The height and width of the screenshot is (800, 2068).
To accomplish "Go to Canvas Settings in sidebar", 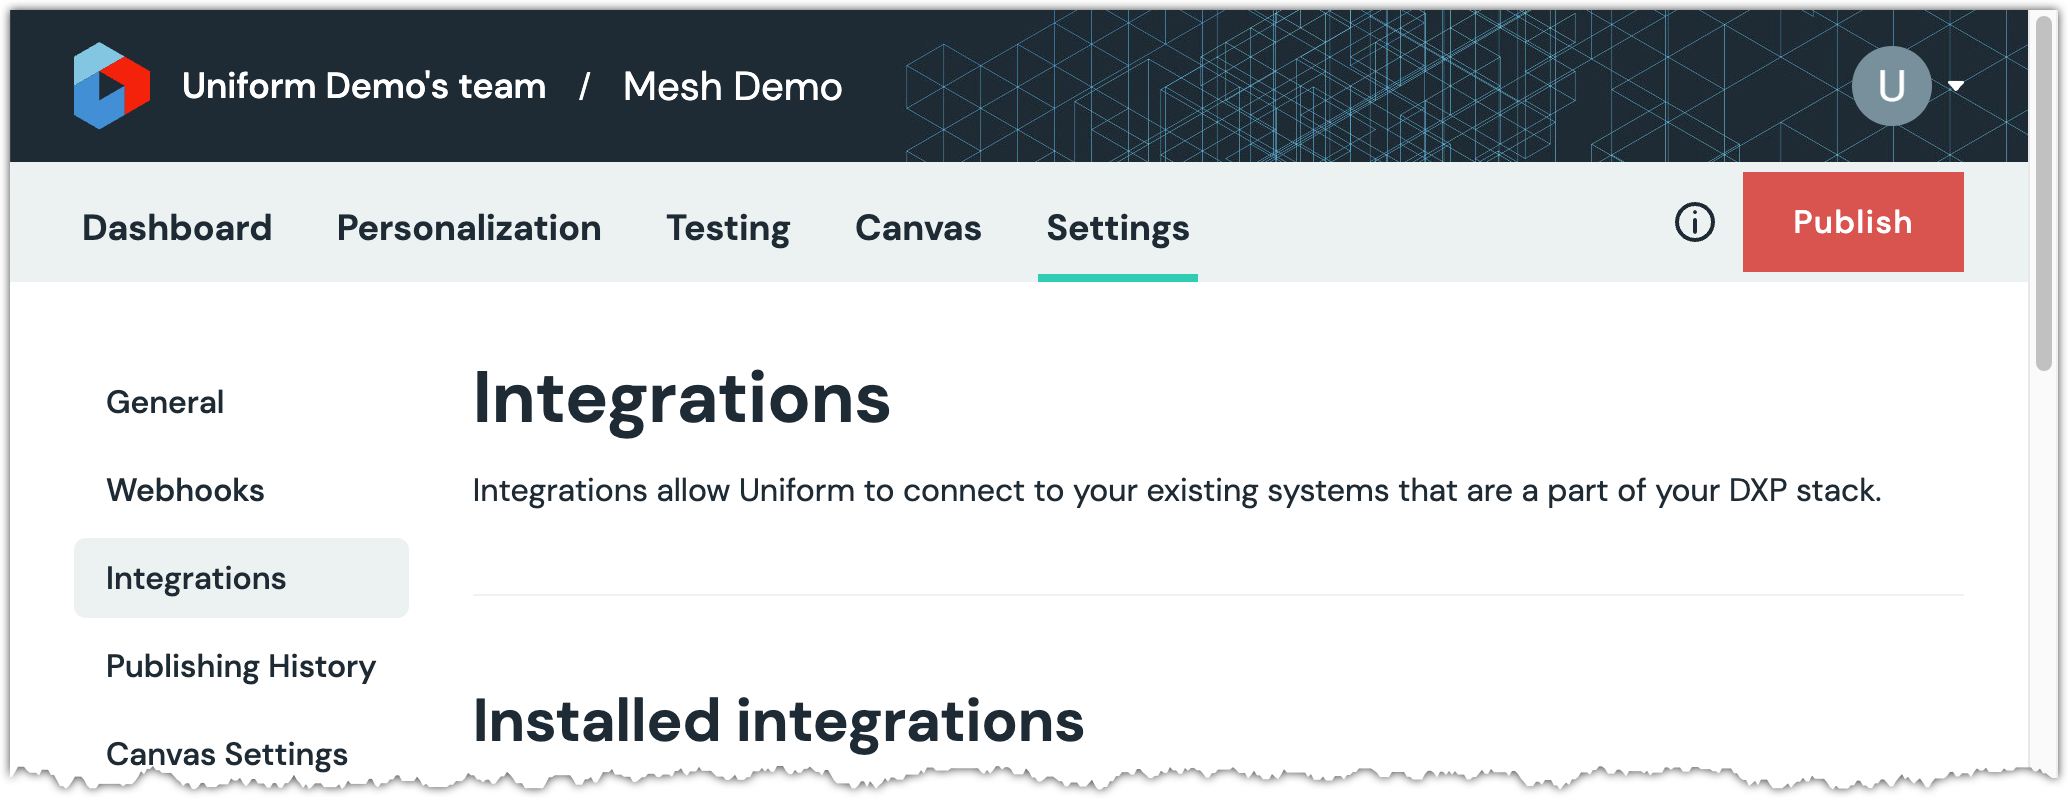I will pos(227,753).
